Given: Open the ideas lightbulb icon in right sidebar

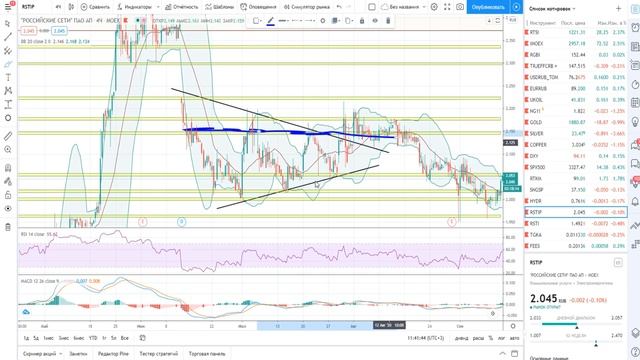Looking at the screenshot, I should (635, 122).
